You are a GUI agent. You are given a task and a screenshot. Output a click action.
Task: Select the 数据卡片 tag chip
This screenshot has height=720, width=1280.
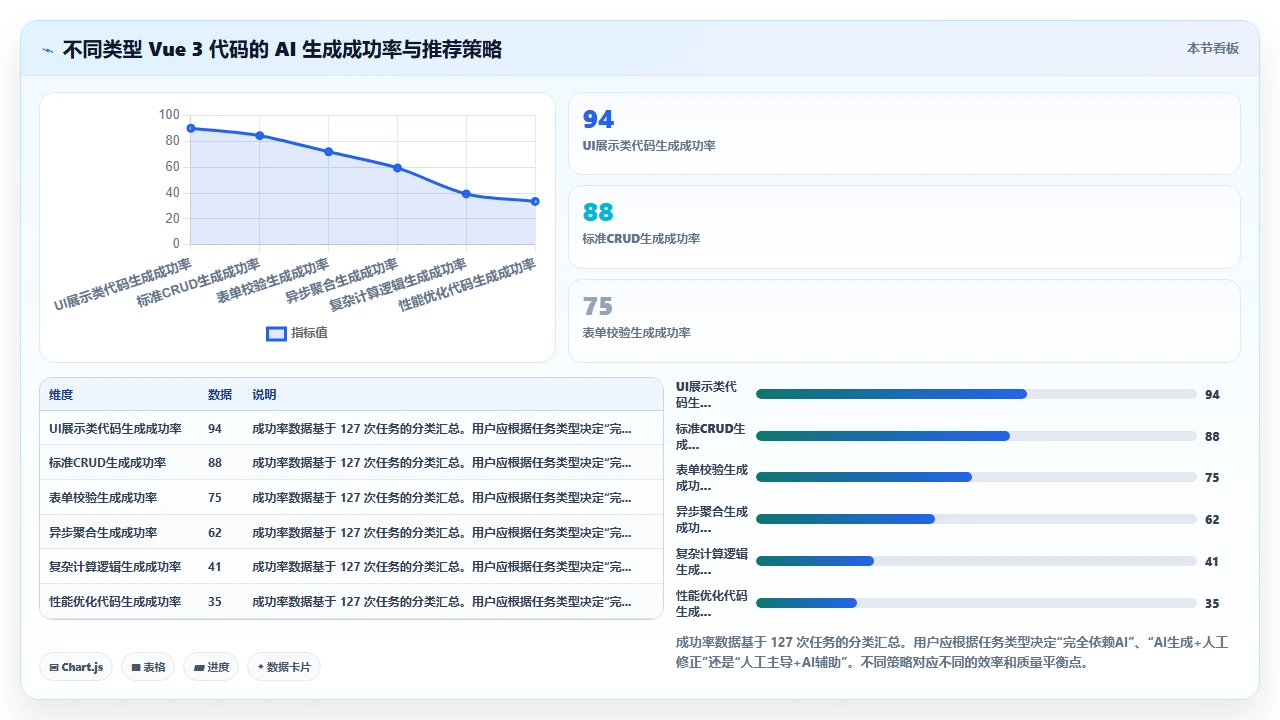coord(284,667)
